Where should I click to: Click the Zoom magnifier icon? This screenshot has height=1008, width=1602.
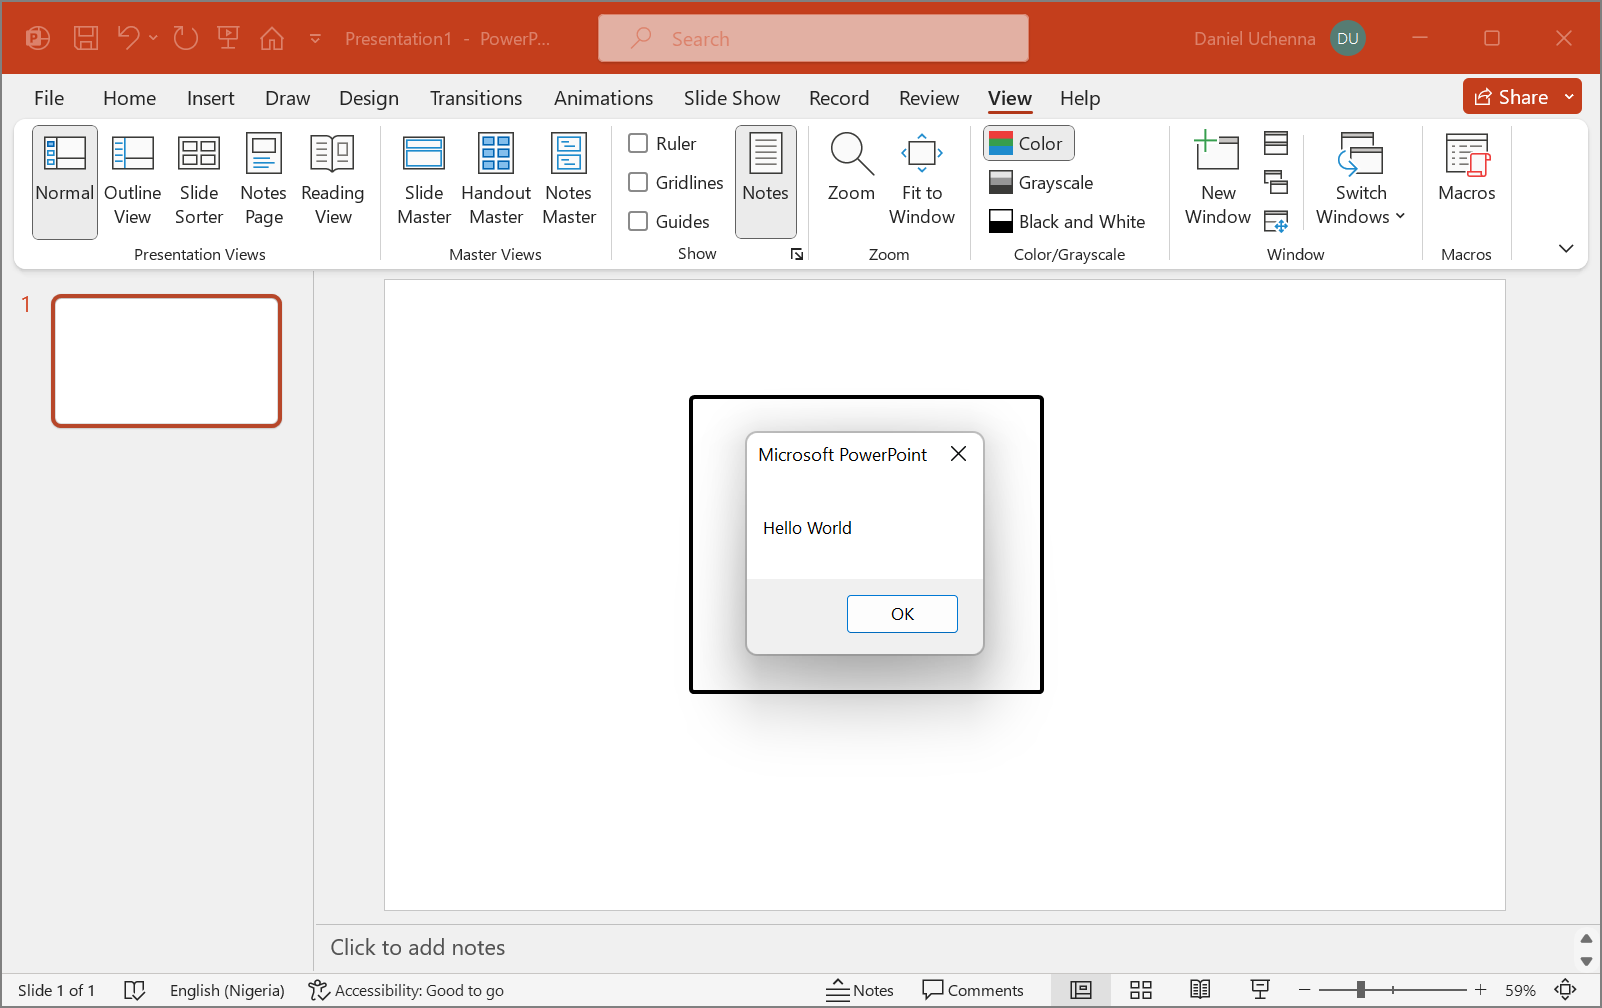click(851, 156)
